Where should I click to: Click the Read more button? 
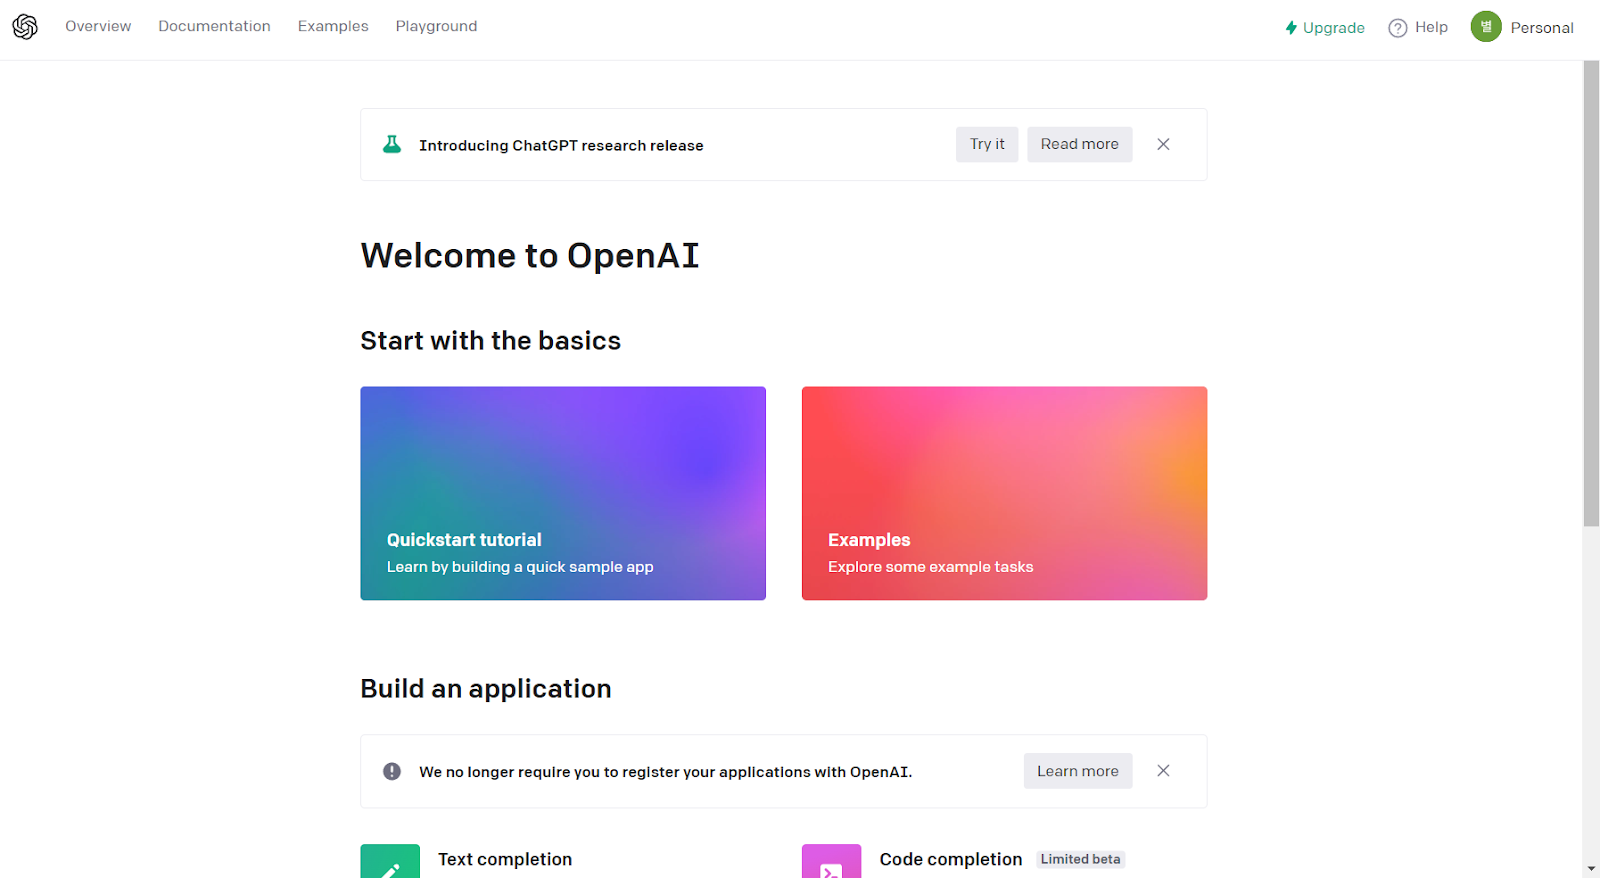(1080, 144)
